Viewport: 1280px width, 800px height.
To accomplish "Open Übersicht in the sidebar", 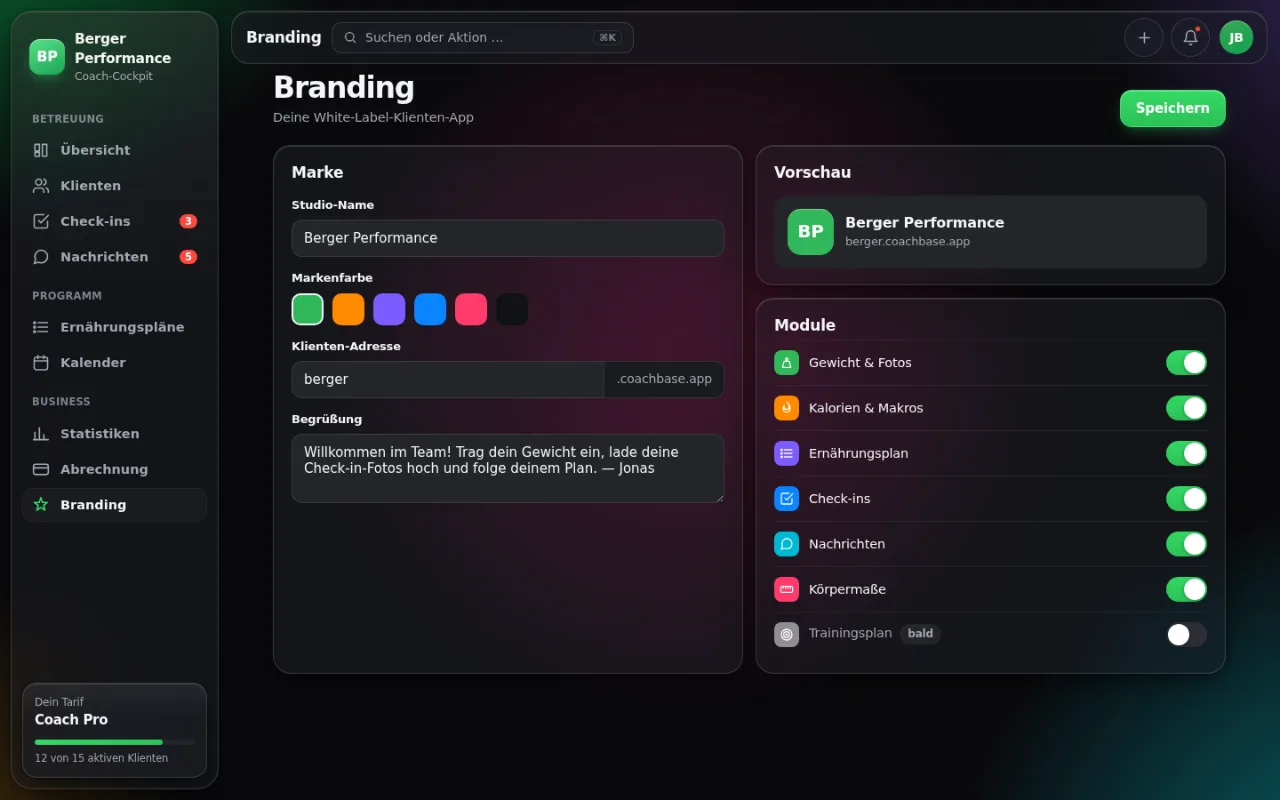I will click(x=114, y=150).
